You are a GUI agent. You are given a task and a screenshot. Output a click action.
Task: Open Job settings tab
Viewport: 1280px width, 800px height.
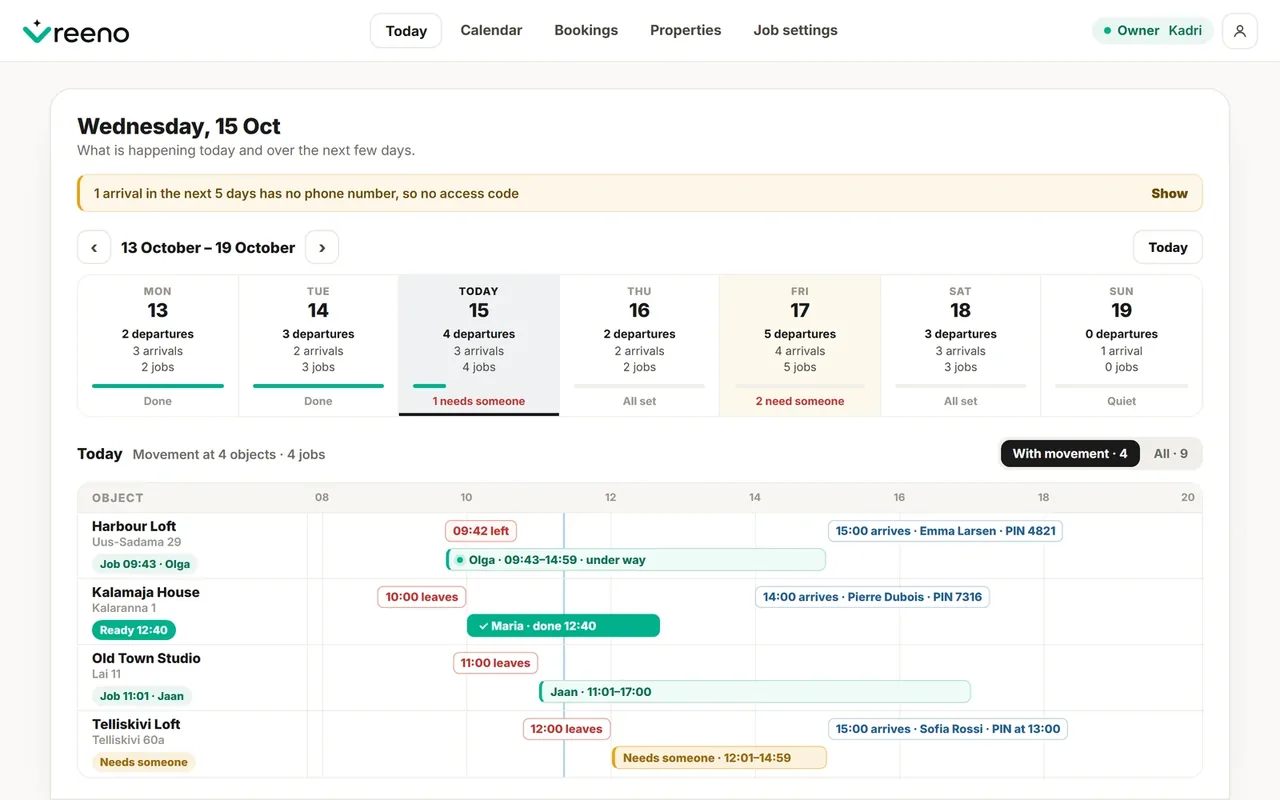[x=795, y=30]
